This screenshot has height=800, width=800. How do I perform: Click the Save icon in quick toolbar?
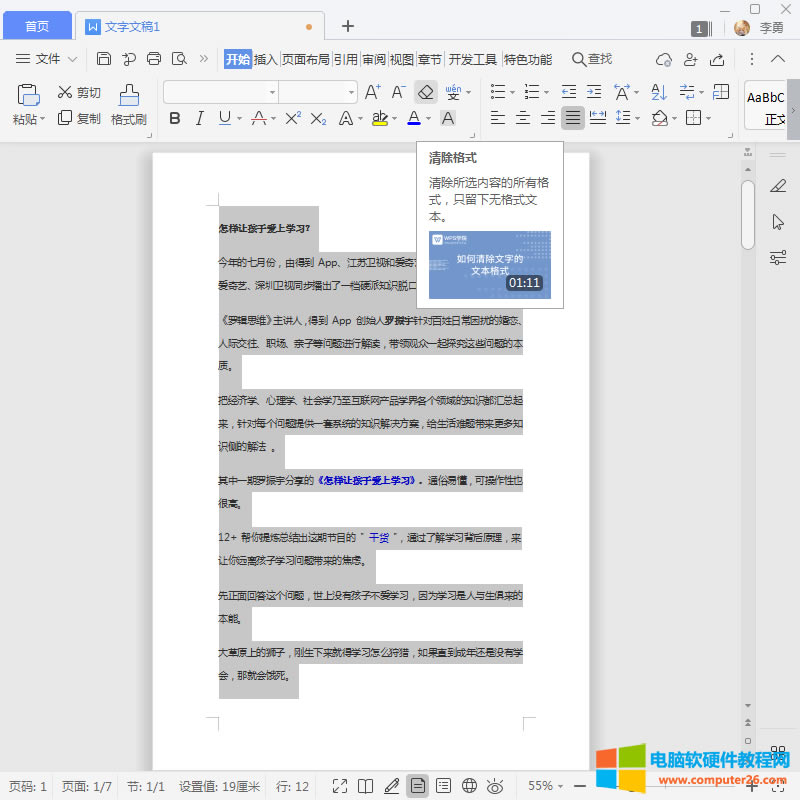click(104, 59)
